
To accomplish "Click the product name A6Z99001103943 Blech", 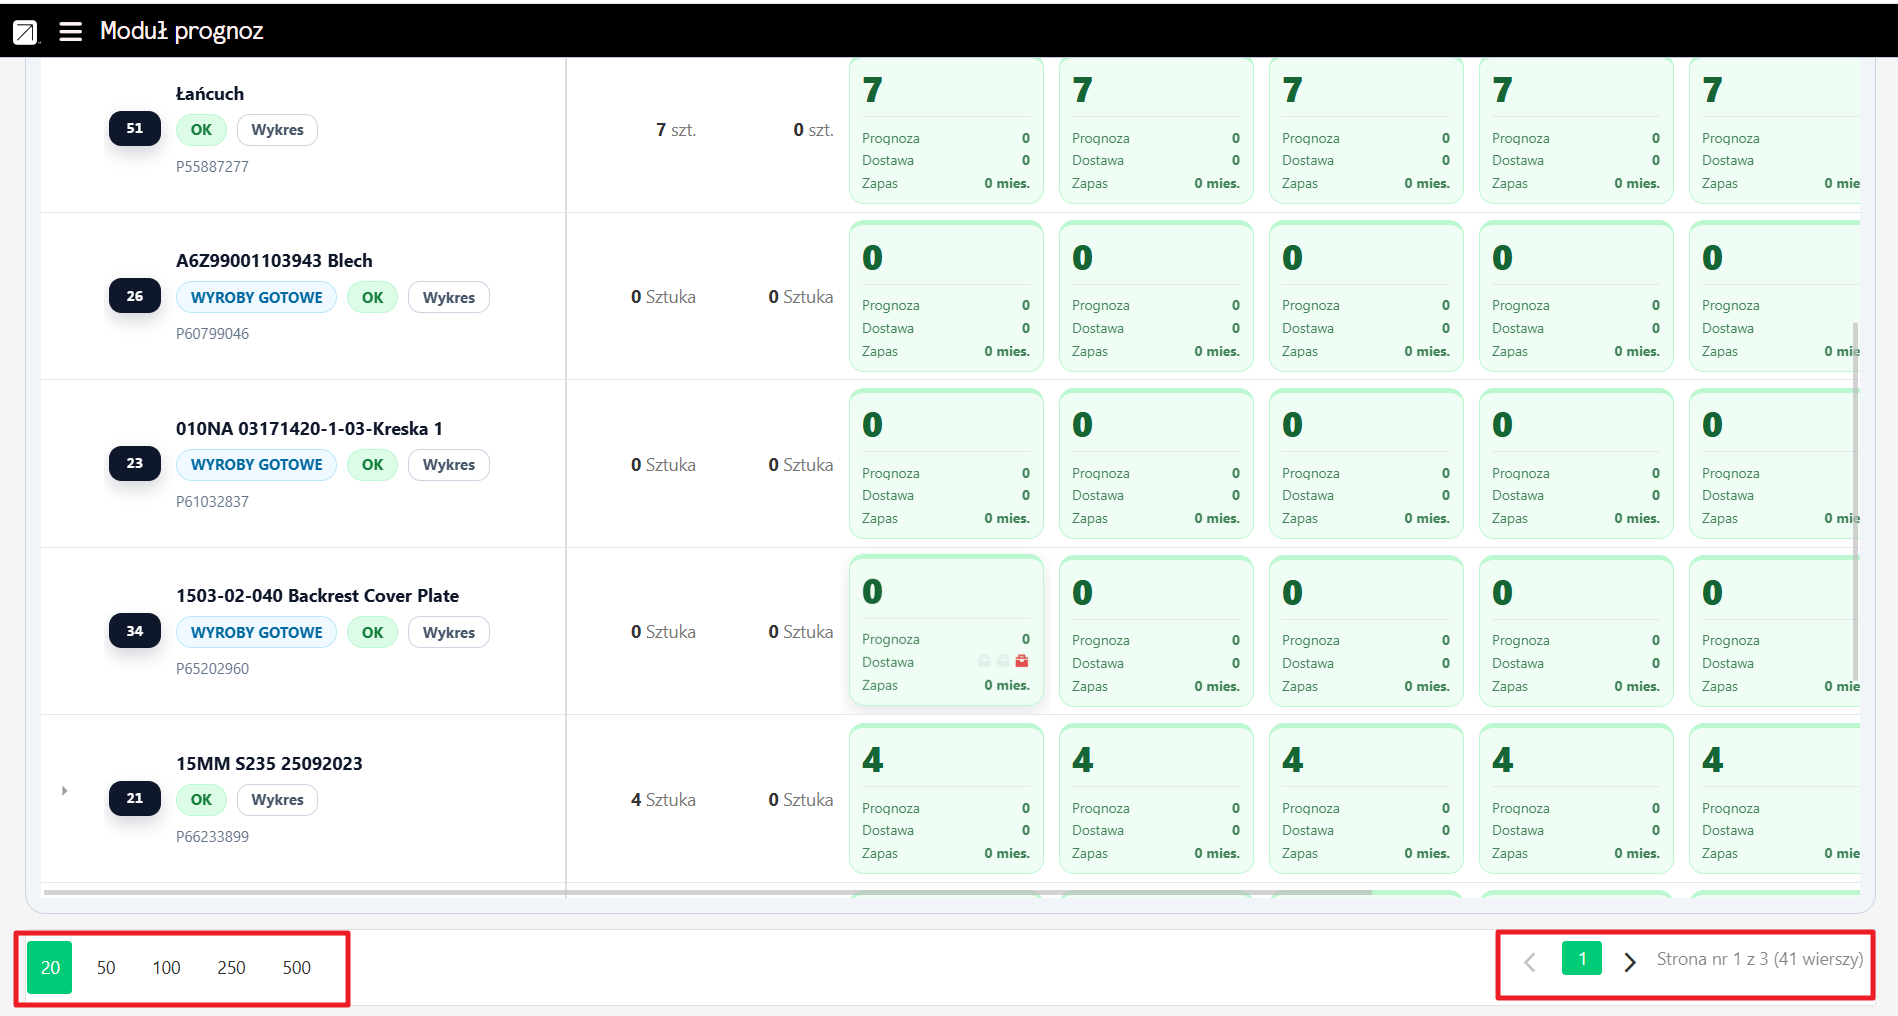I will pos(274,261).
